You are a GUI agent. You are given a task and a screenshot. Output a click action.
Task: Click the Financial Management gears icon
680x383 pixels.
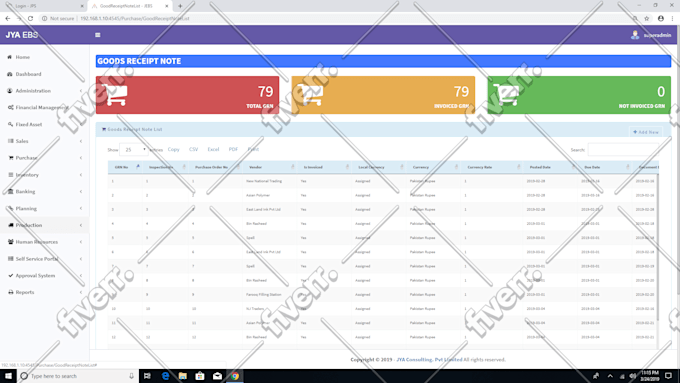pos(10,107)
